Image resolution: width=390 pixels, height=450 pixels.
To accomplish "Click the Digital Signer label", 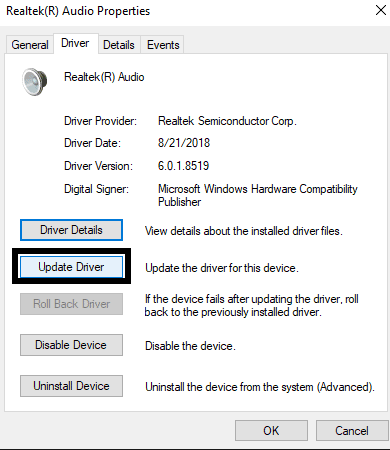I will (x=96, y=189).
